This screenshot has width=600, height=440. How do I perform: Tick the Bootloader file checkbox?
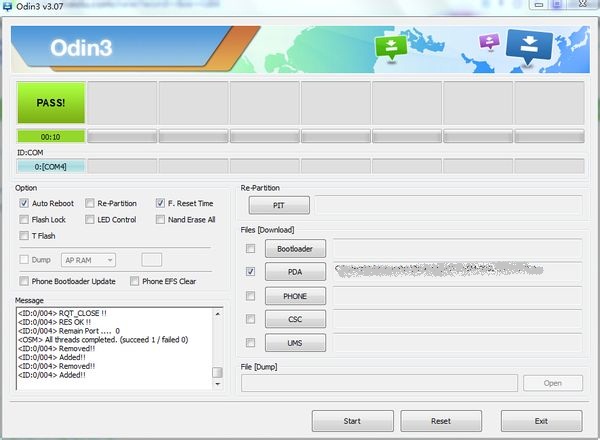[250, 248]
